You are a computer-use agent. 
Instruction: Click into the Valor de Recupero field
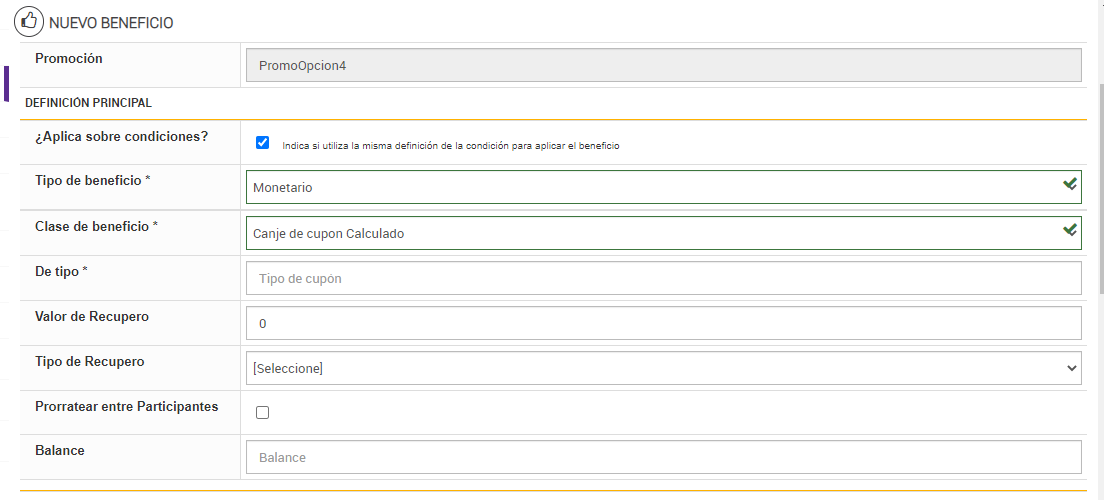[x=663, y=323]
